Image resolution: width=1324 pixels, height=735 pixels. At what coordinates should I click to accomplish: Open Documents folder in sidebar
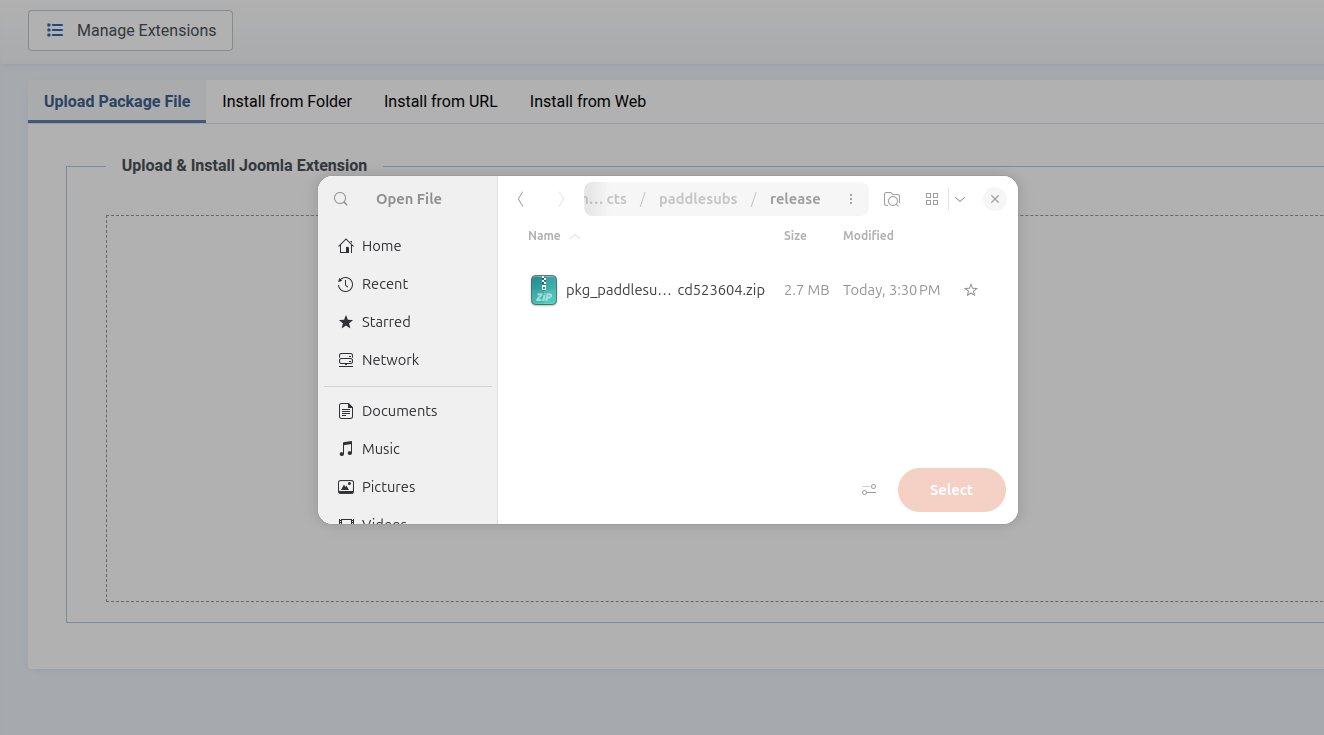pos(408,411)
